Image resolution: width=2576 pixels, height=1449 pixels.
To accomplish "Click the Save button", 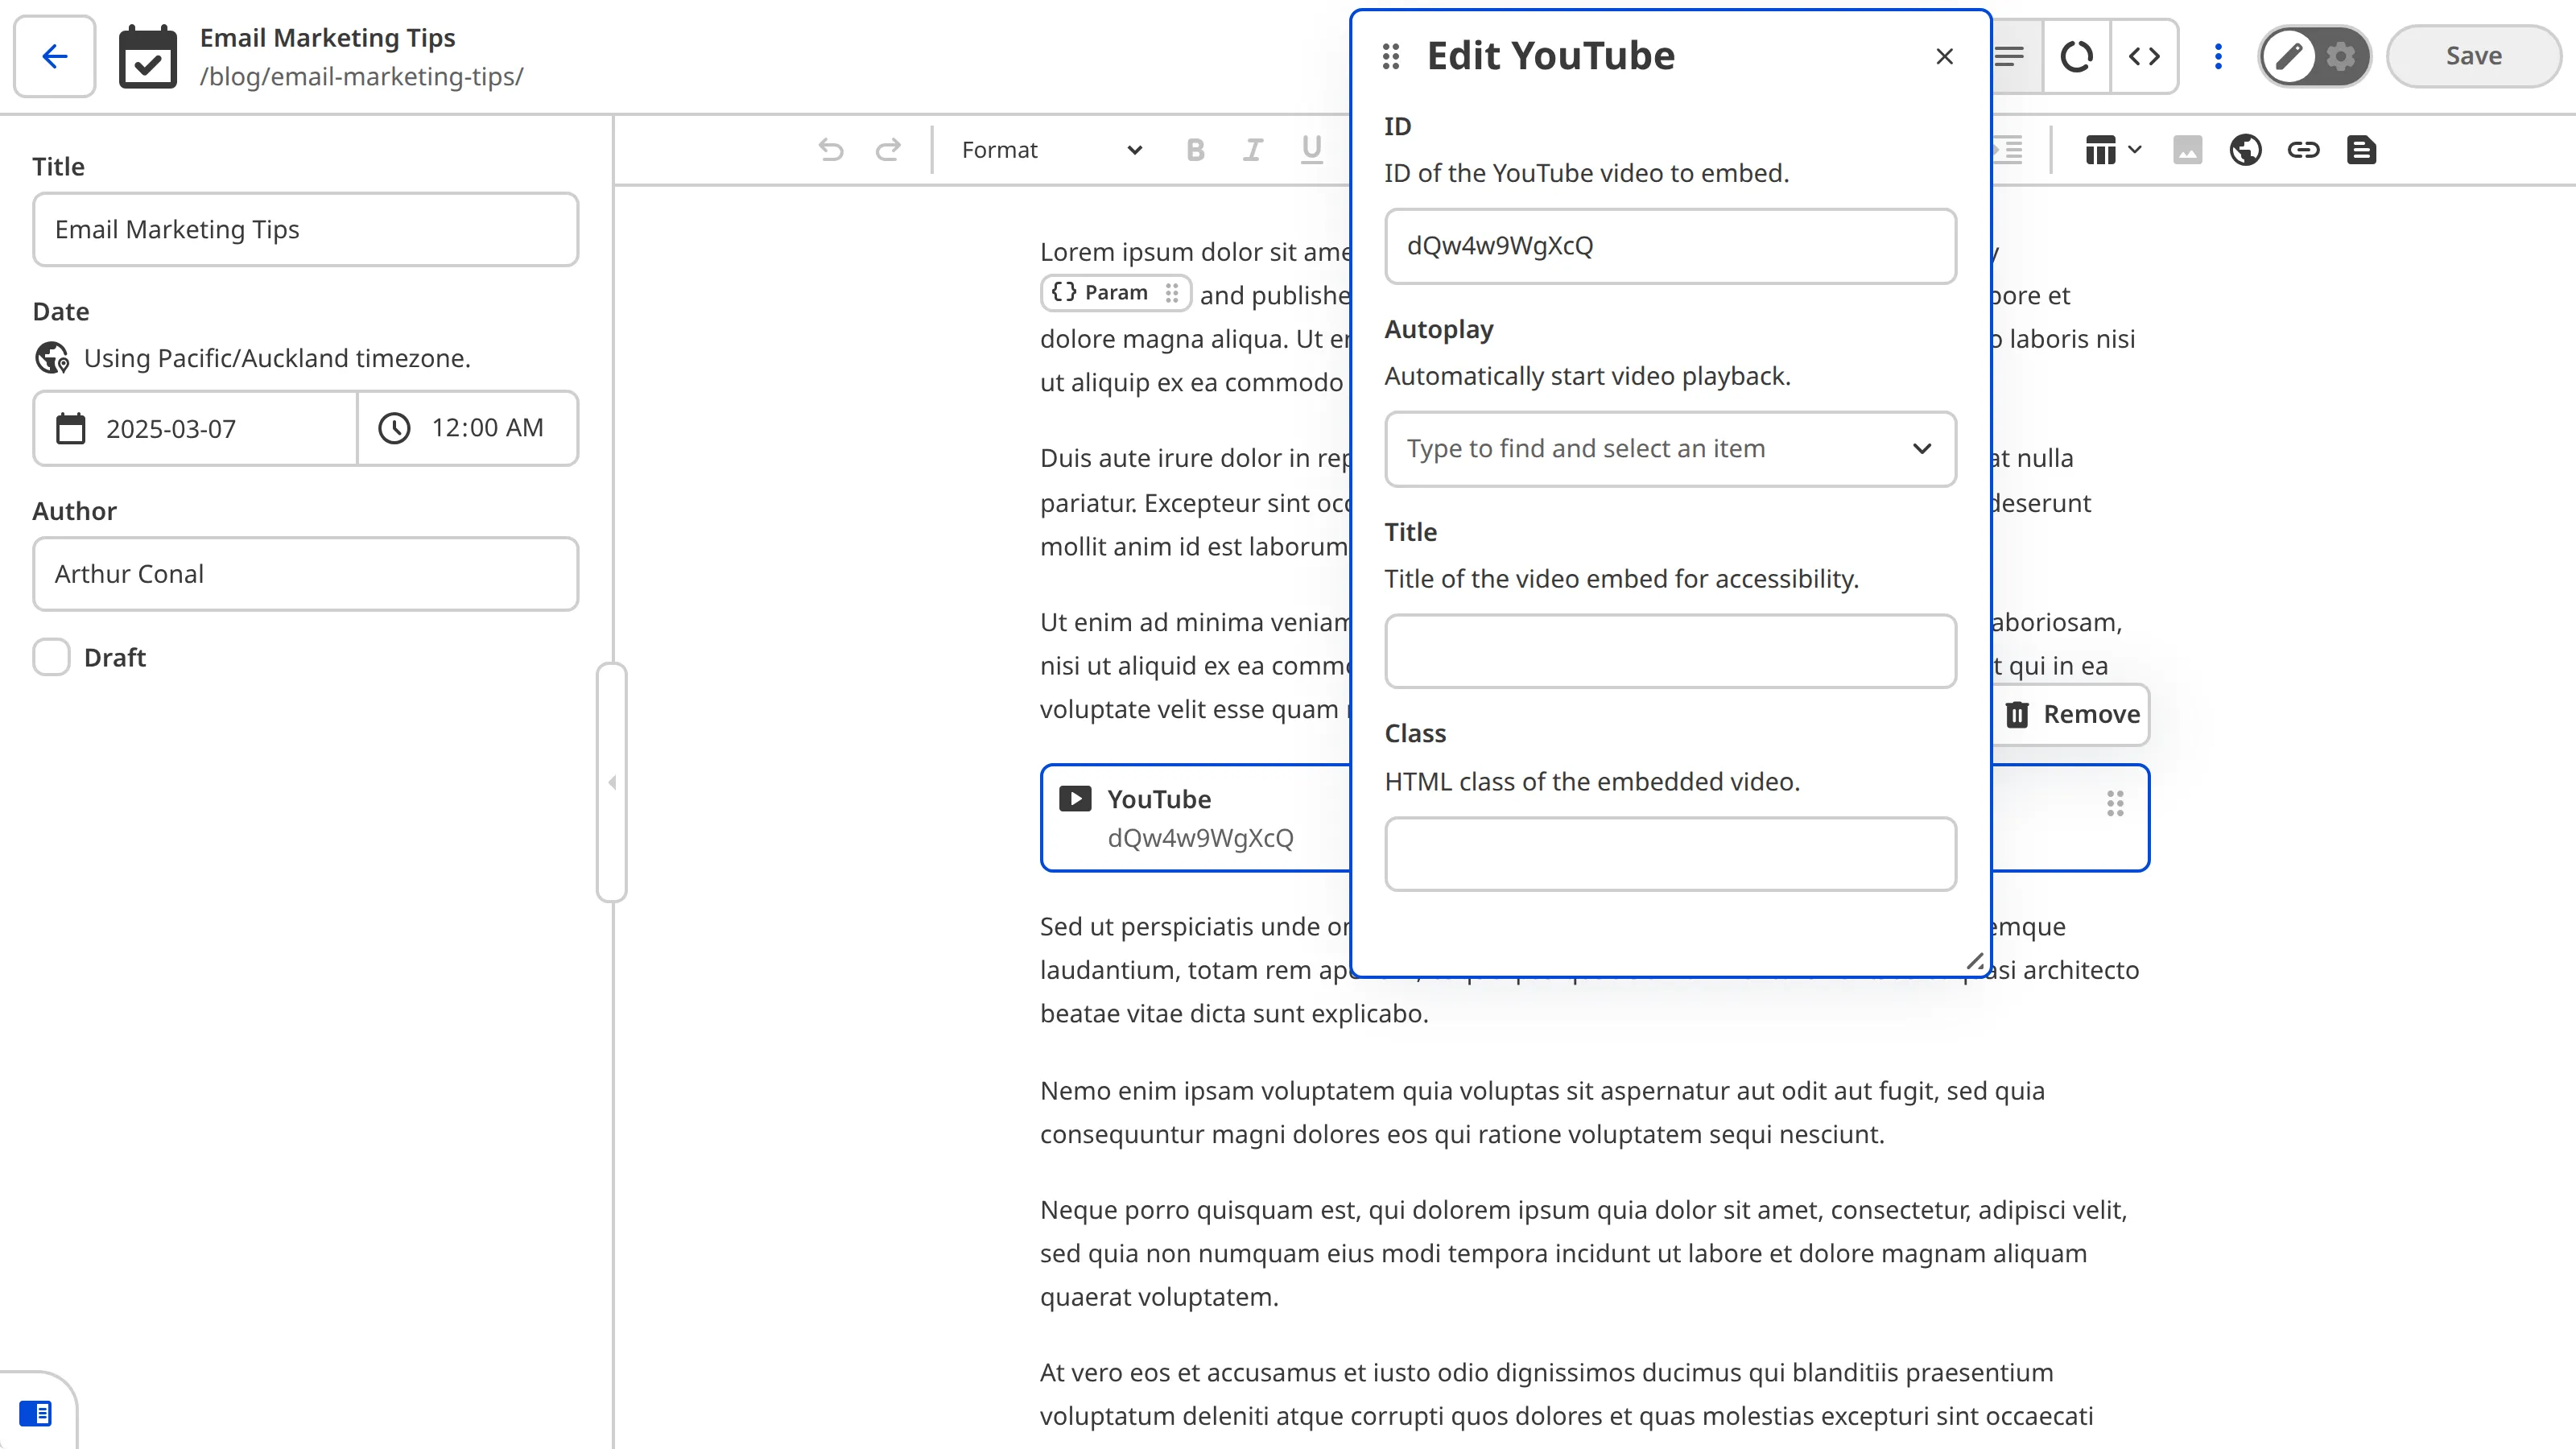I will pos(2474,56).
